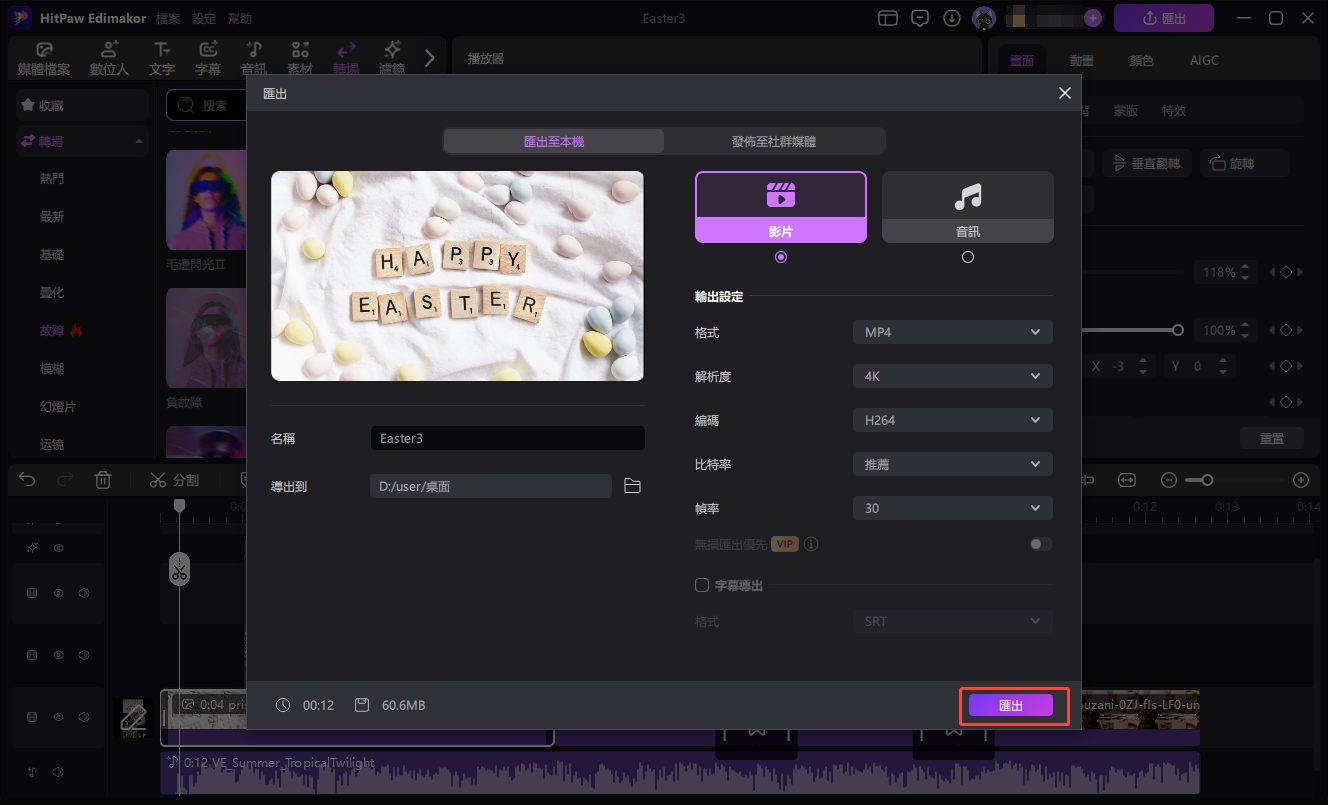Open the 幀率 frame rate dropdown showing 30
The image size is (1328, 805).
(x=951, y=507)
